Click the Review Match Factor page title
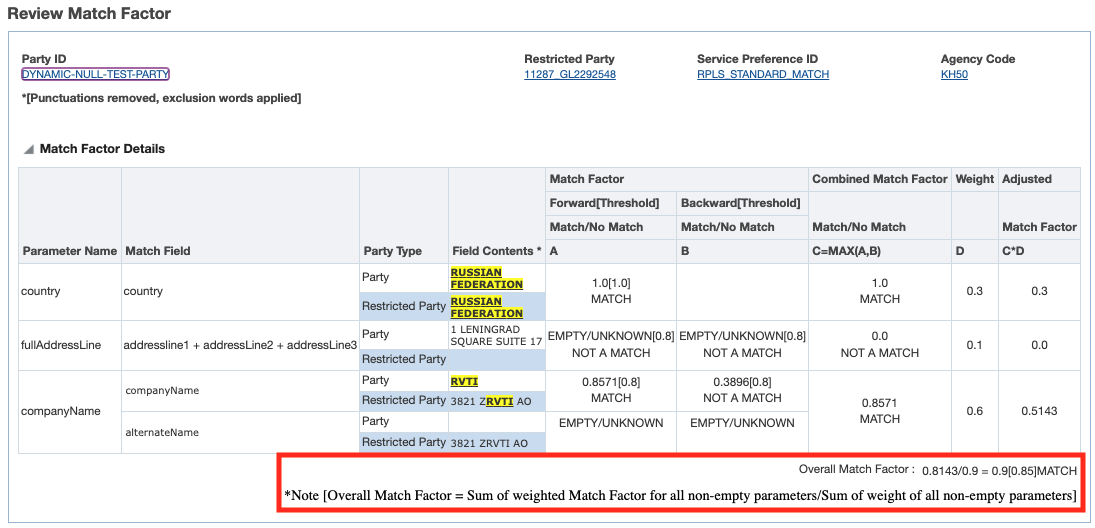This screenshot has width=1095, height=528. [89, 14]
